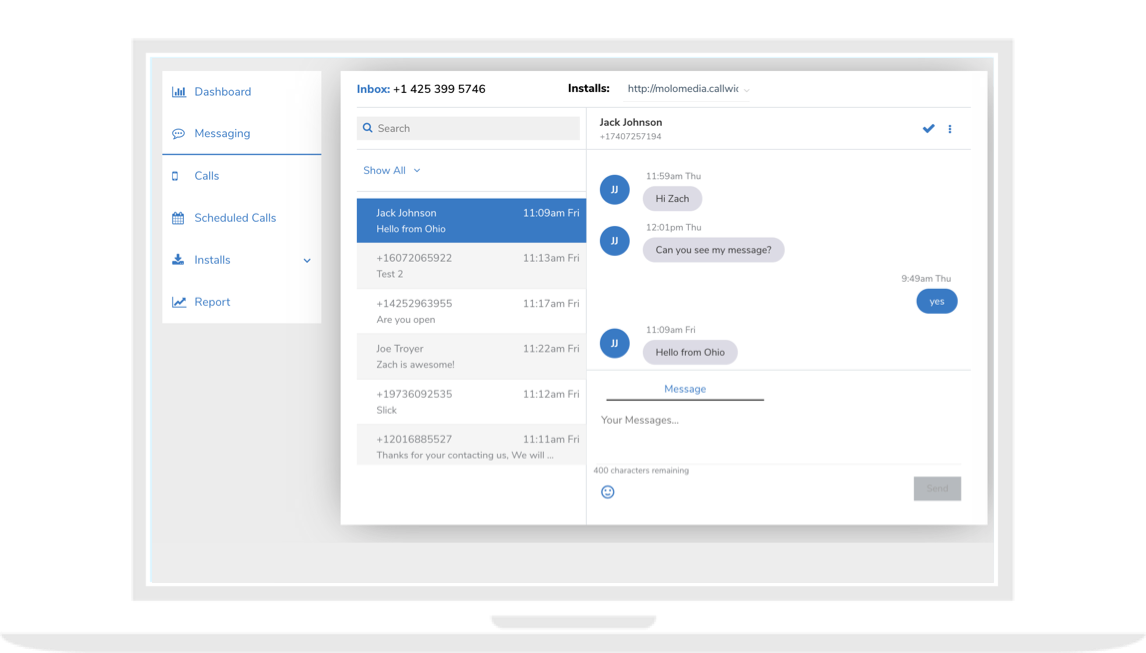
Task: Open the Joe Troyer conversation
Action: point(471,357)
